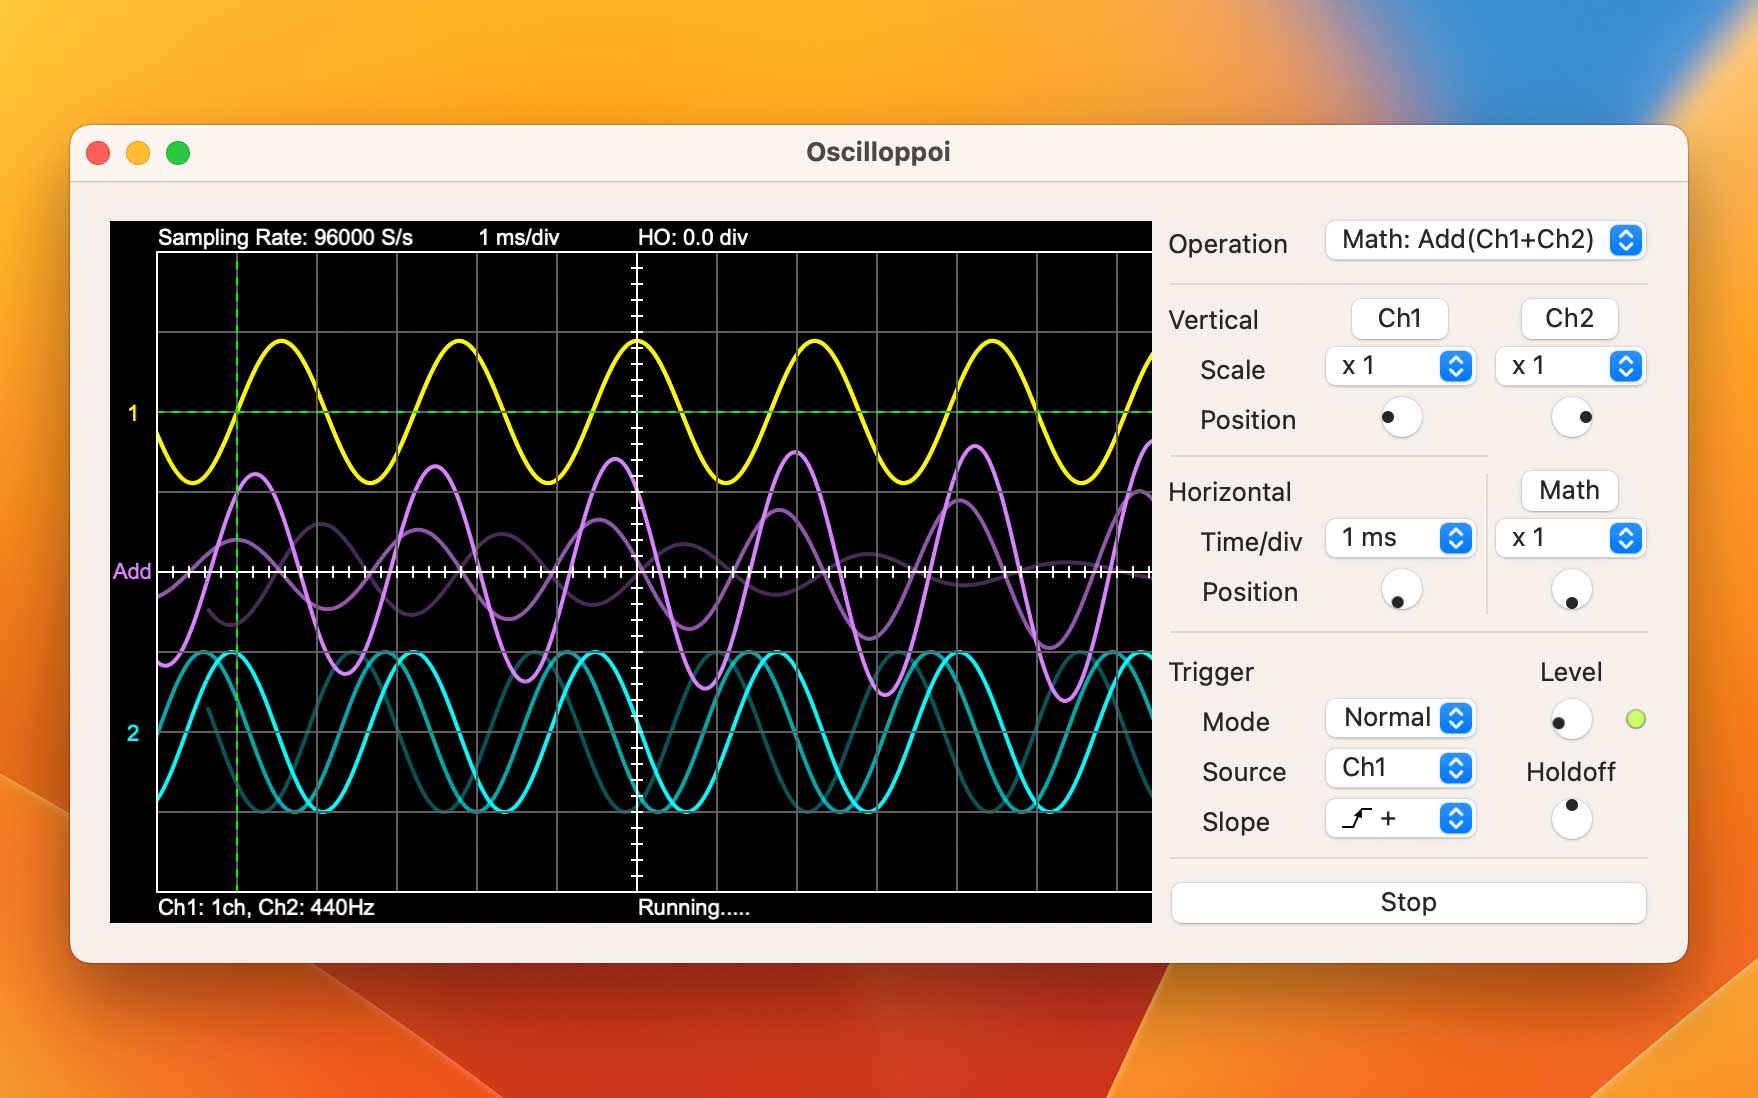Click the Holdoff knob
This screenshot has width=1758, height=1098.
[x=1571, y=819]
